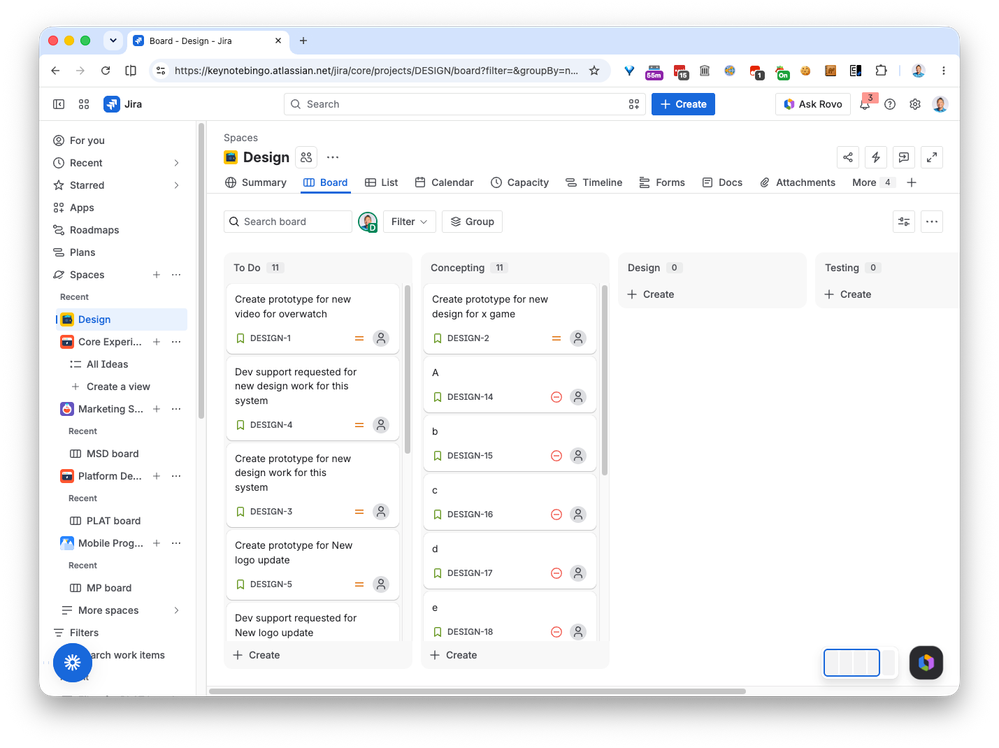Click the share icon for Design space
This screenshot has width=999, height=748.
(847, 157)
